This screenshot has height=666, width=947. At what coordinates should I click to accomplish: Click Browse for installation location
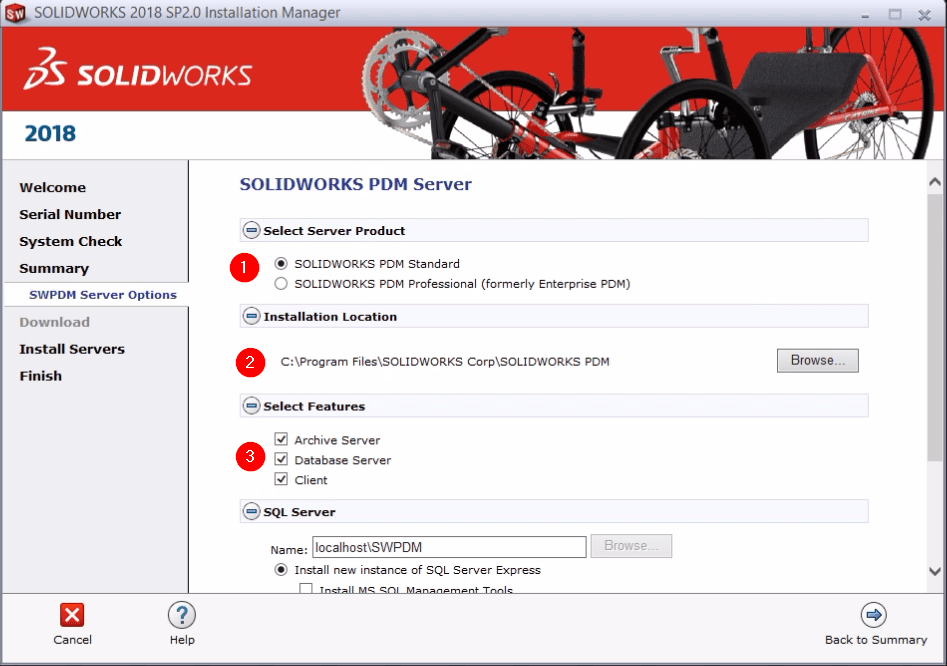coord(817,360)
